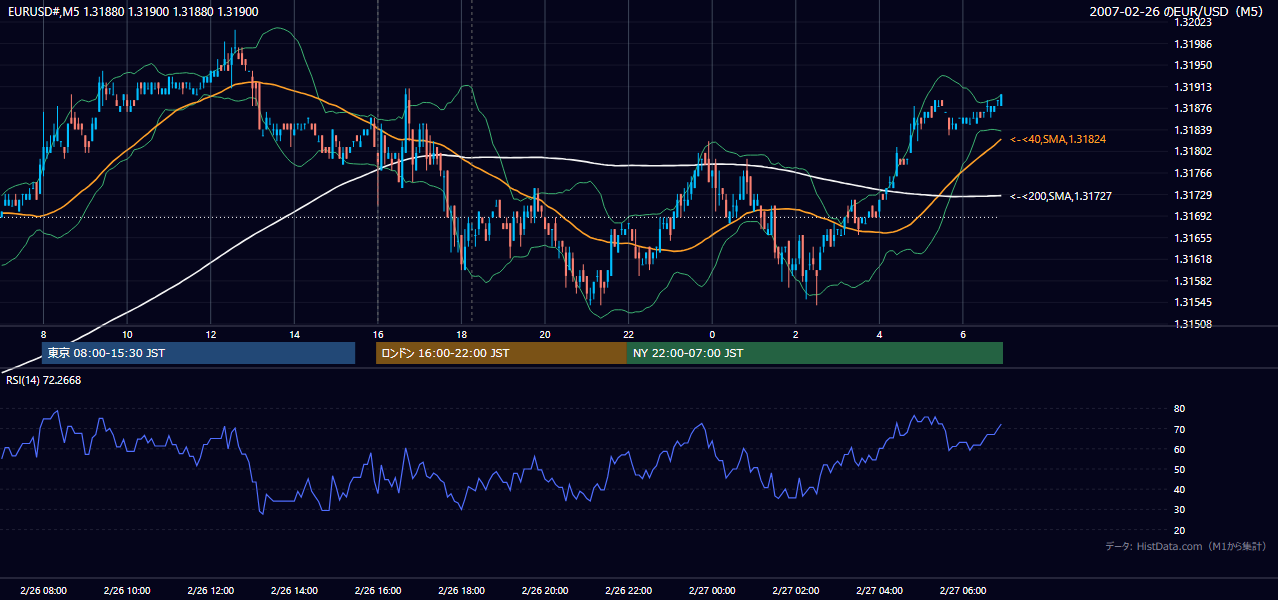Click hour tick '4' under price chart
This screenshot has height=600, width=1278.
point(878,334)
